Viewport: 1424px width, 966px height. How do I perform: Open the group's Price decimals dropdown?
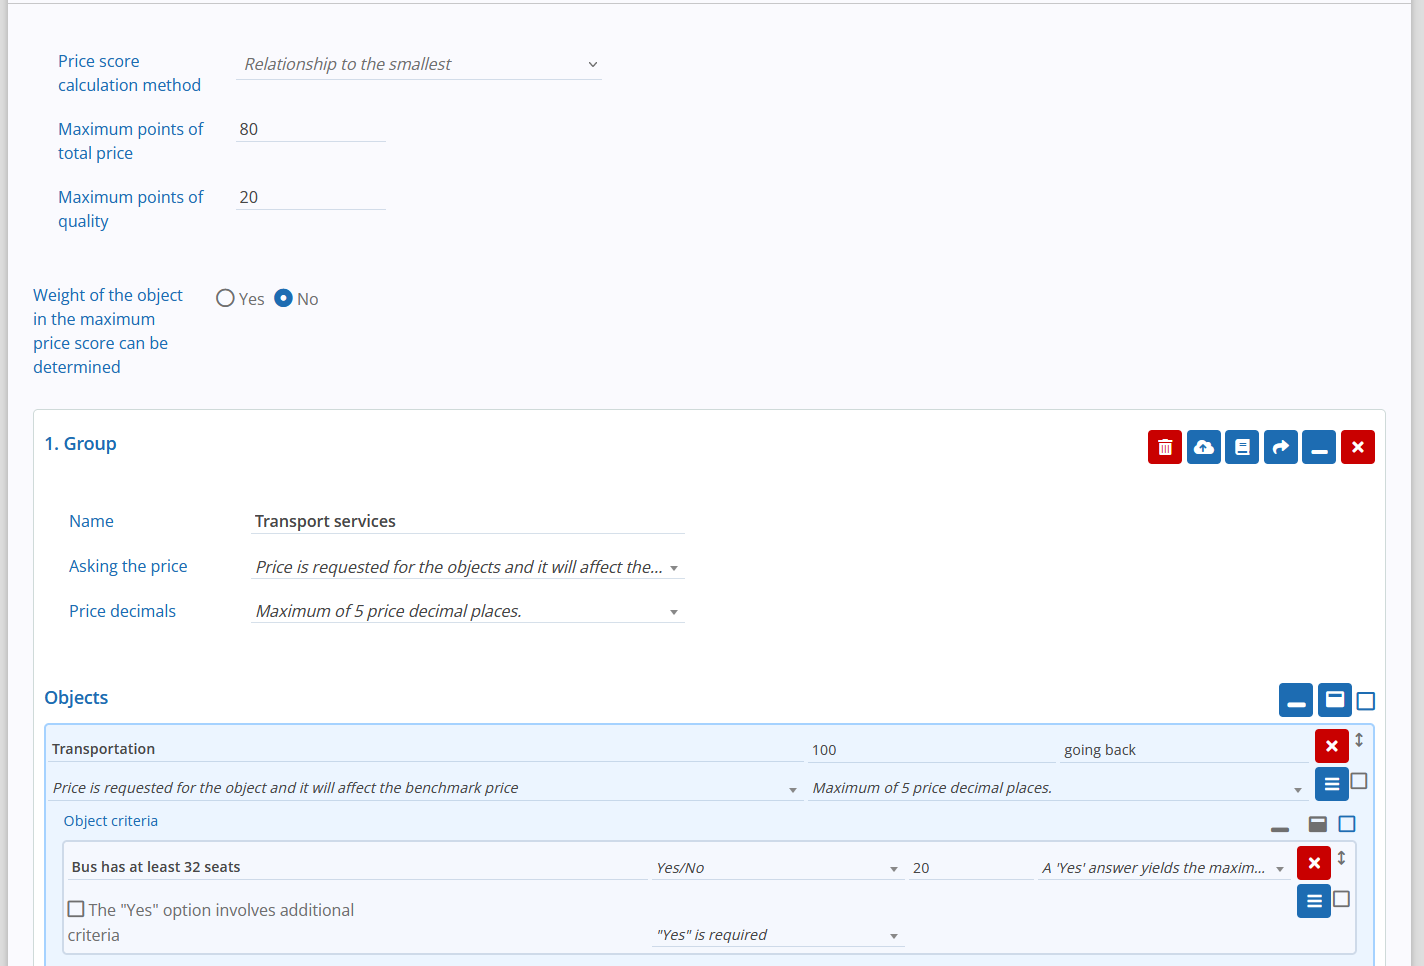click(468, 611)
